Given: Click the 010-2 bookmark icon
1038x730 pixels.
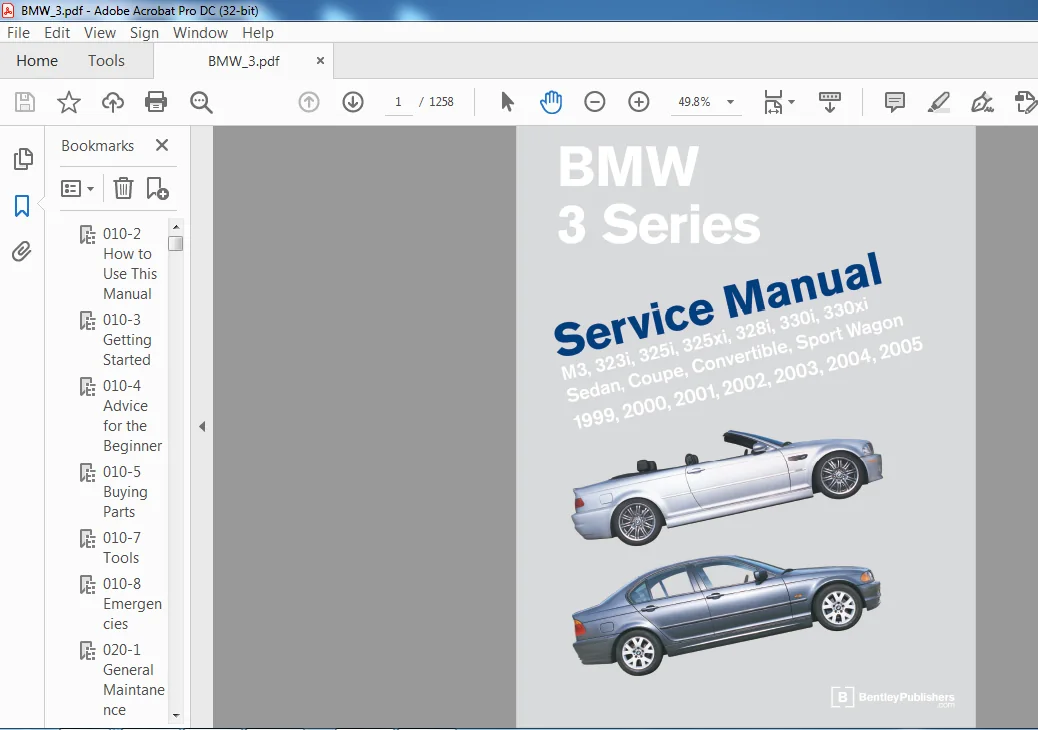Looking at the screenshot, I should tap(87, 234).
